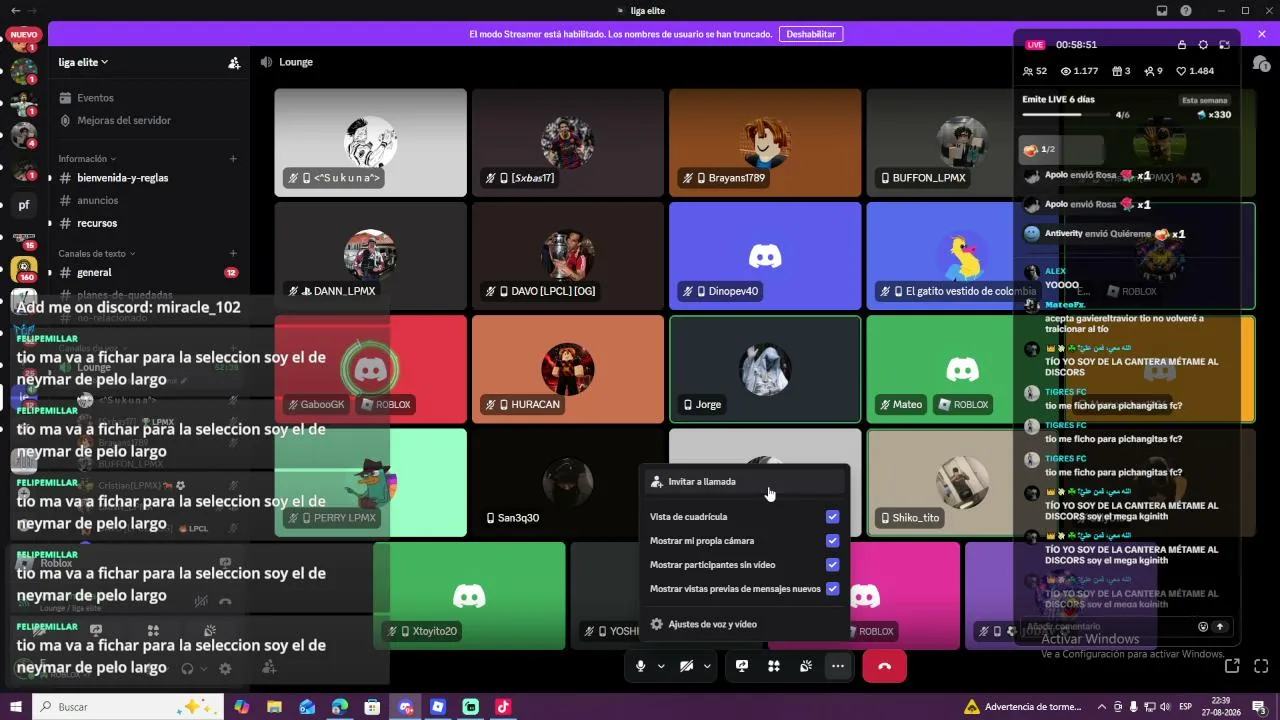The image size is (1280, 720).
Task: Open Windows Start menu
Action: [15, 707]
